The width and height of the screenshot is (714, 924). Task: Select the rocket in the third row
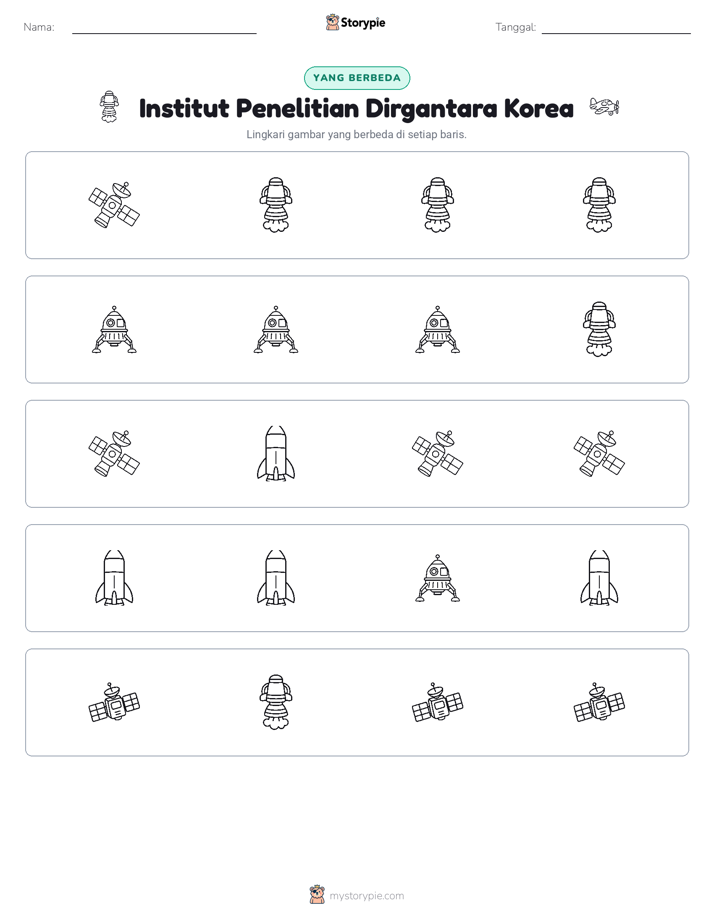click(x=276, y=453)
